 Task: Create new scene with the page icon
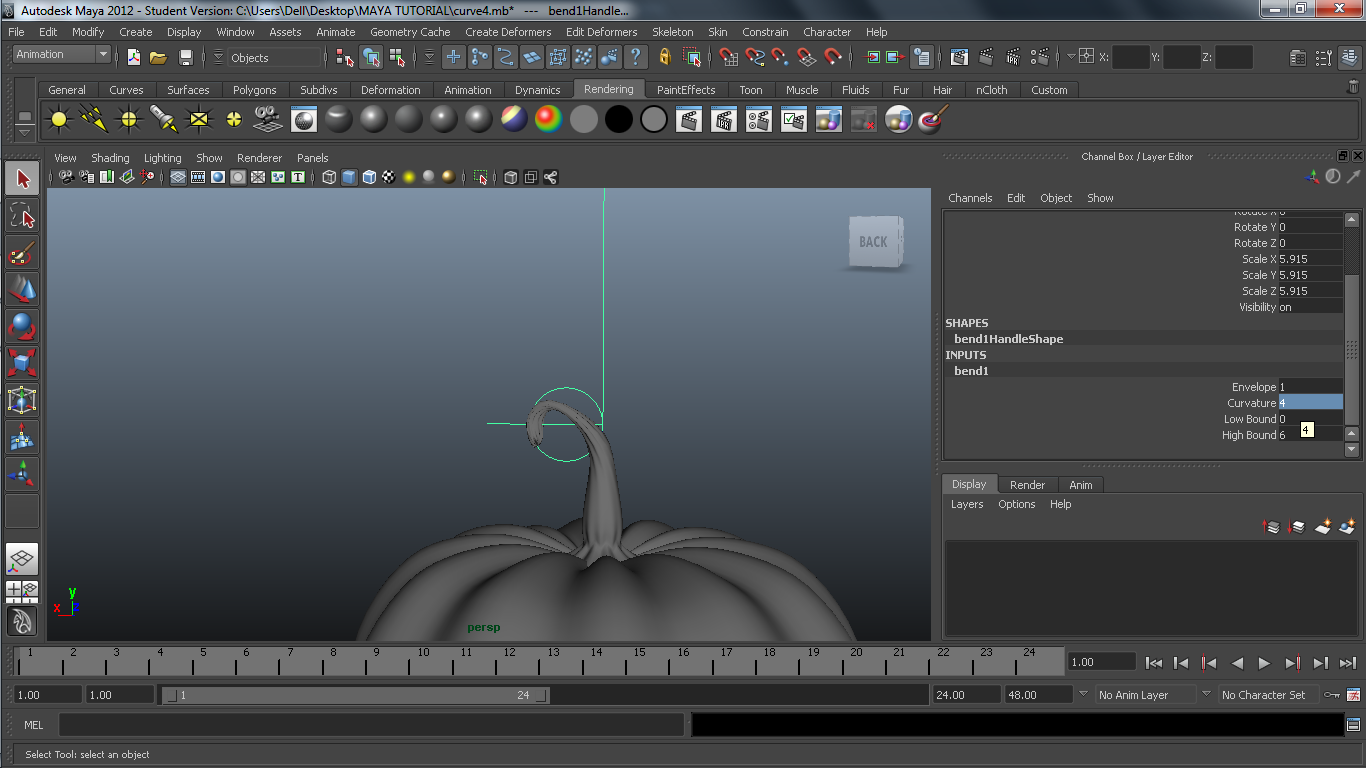(x=133, y=57)
